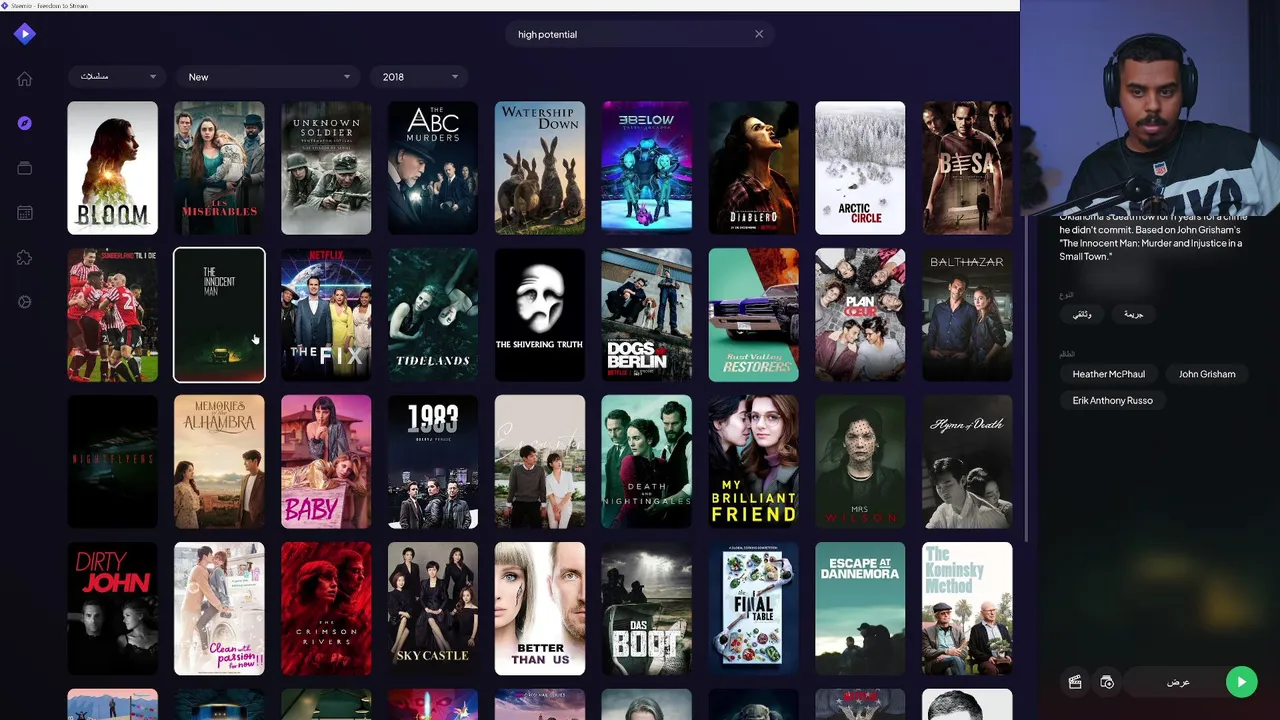The width and height of the screenshot is (1280, 720).
Task: Open cast member John Grisham
Action: pyautogui.click(x=1207, y=374)
